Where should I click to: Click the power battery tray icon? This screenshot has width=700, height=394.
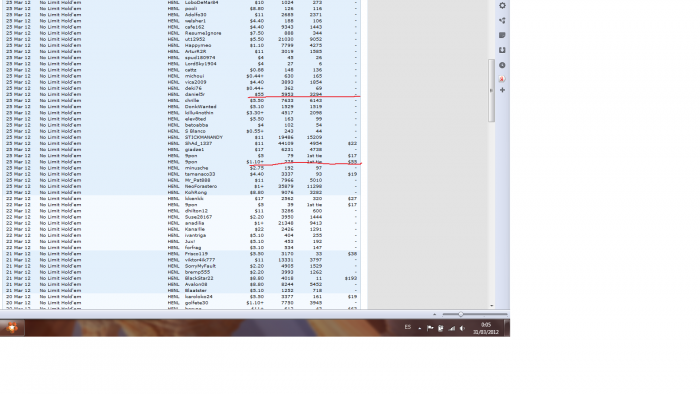pos(440,328)
